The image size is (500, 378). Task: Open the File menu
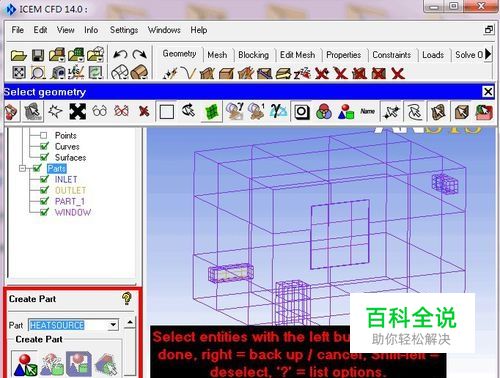coord(17,30)
